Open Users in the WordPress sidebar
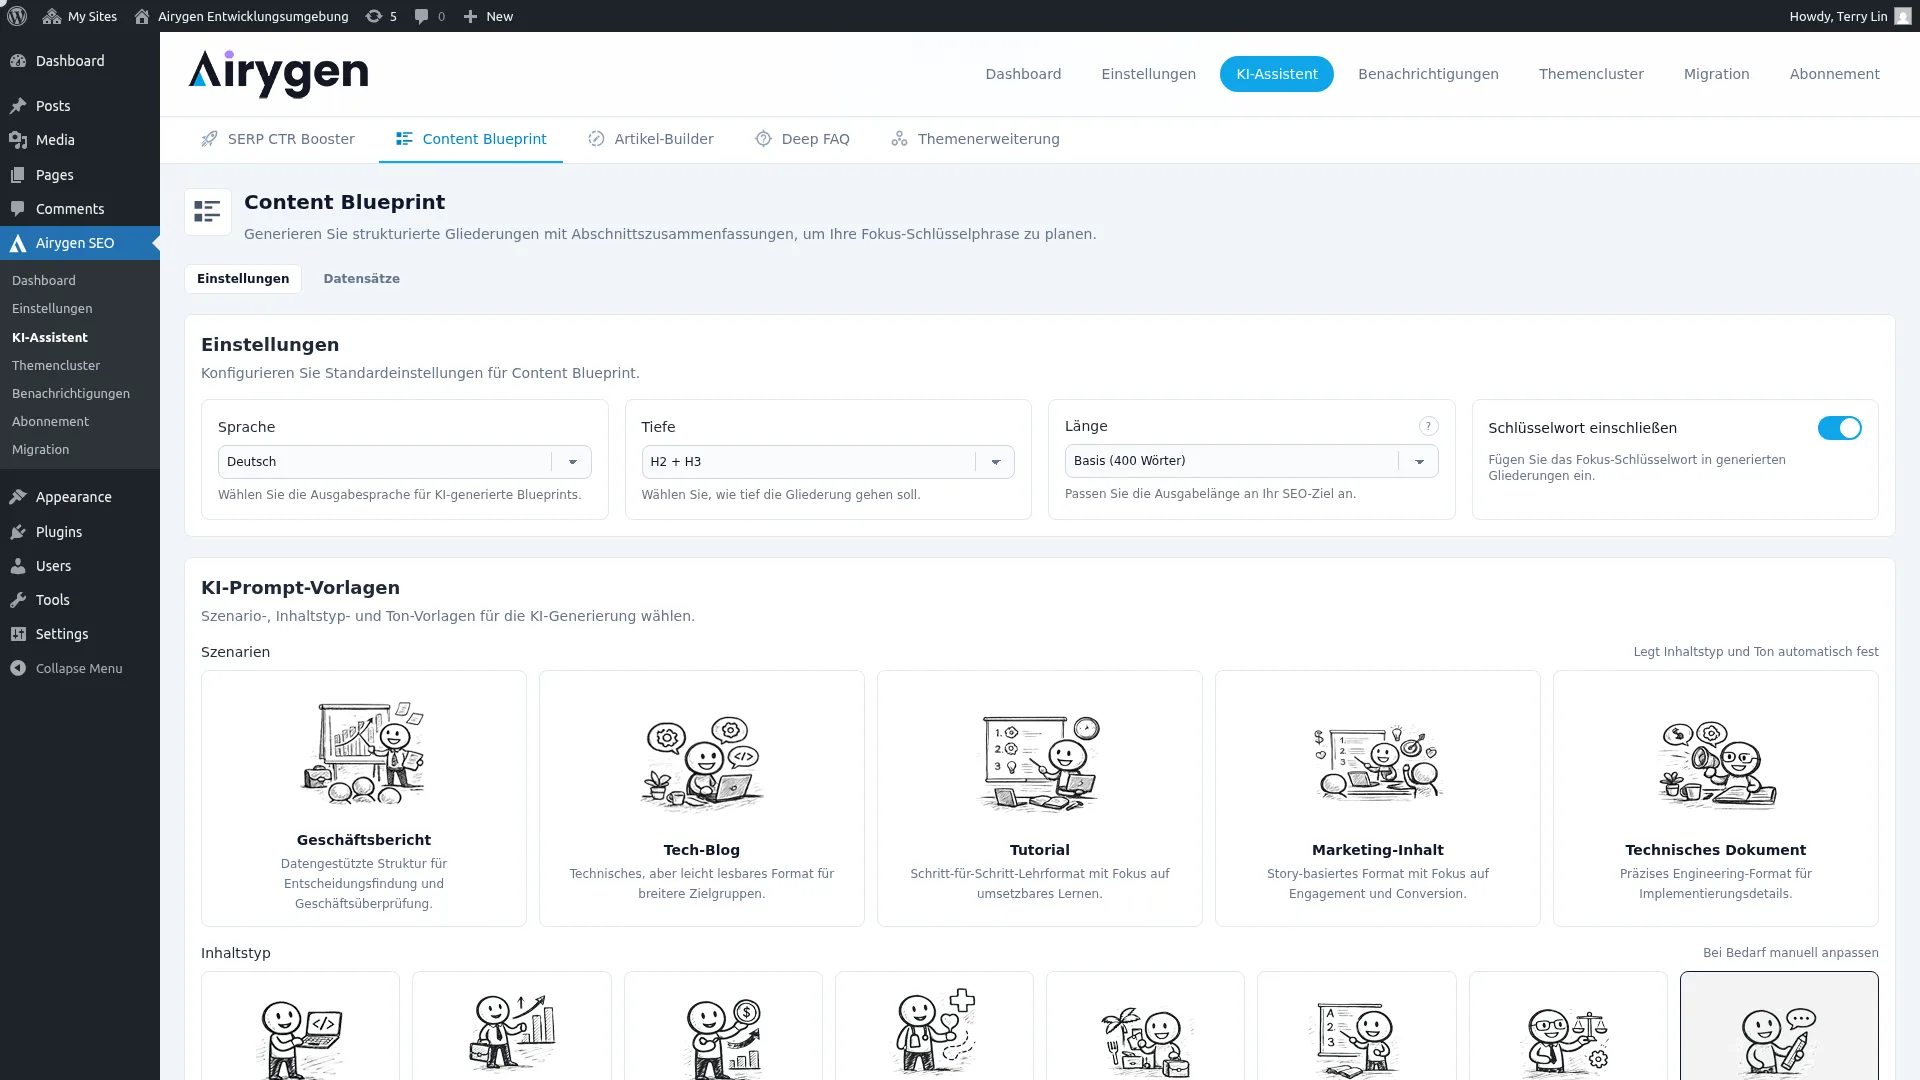The image size is (1920, 1080). pos(80,566)
